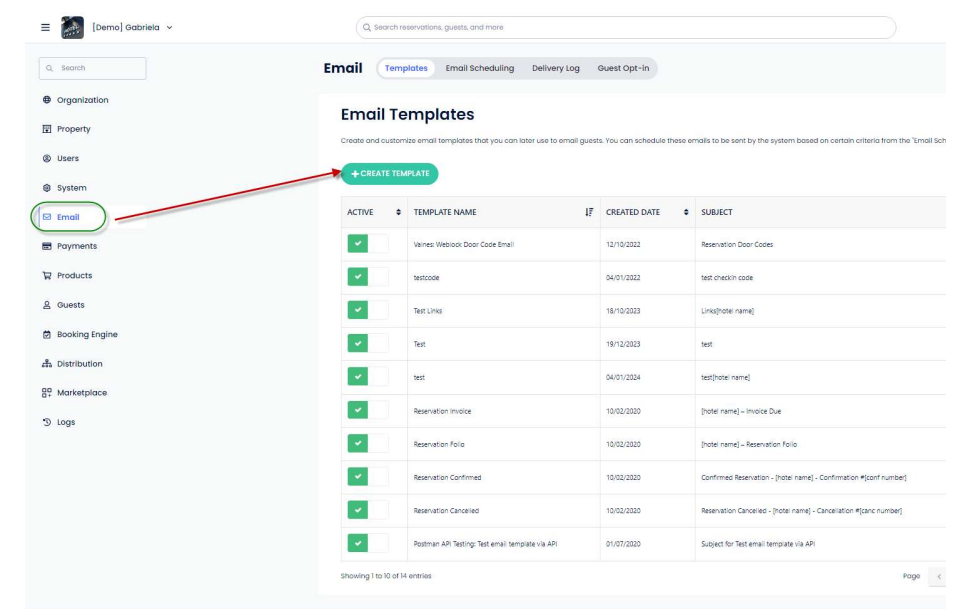The width and height of the screenshot is (962, 615).
Task: Click the System gear icon
Action: tap(46, 188)
